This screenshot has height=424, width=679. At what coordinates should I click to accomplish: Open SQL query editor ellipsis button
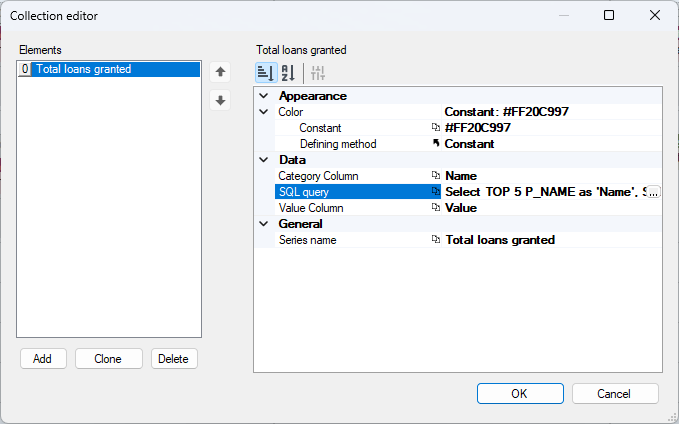point(653,192)
